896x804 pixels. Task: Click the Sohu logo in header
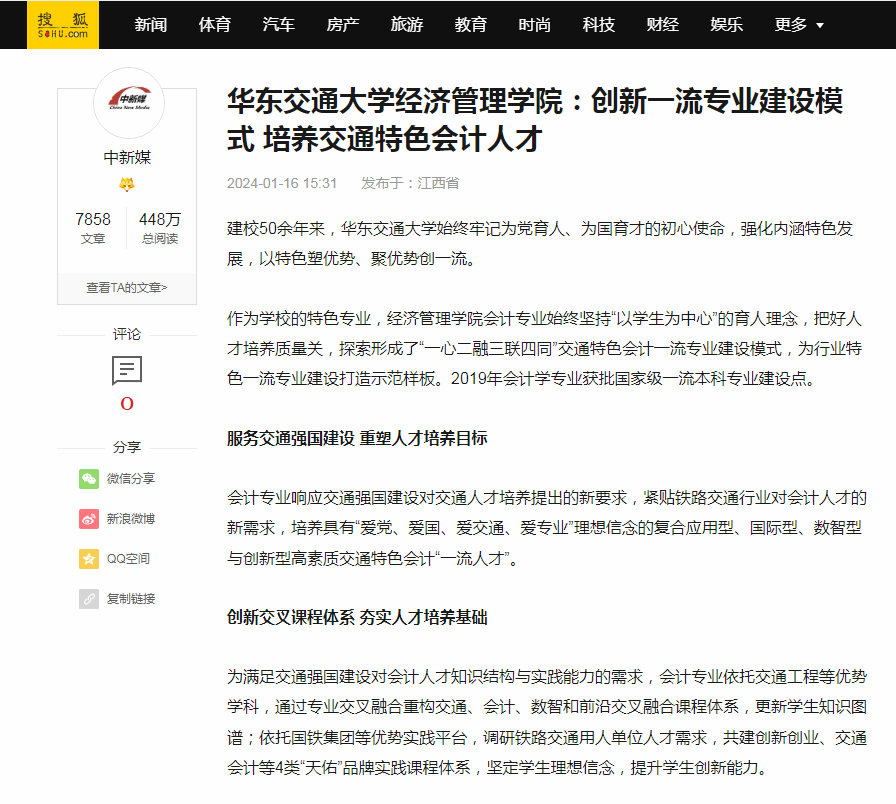click(x=63, y=25)
